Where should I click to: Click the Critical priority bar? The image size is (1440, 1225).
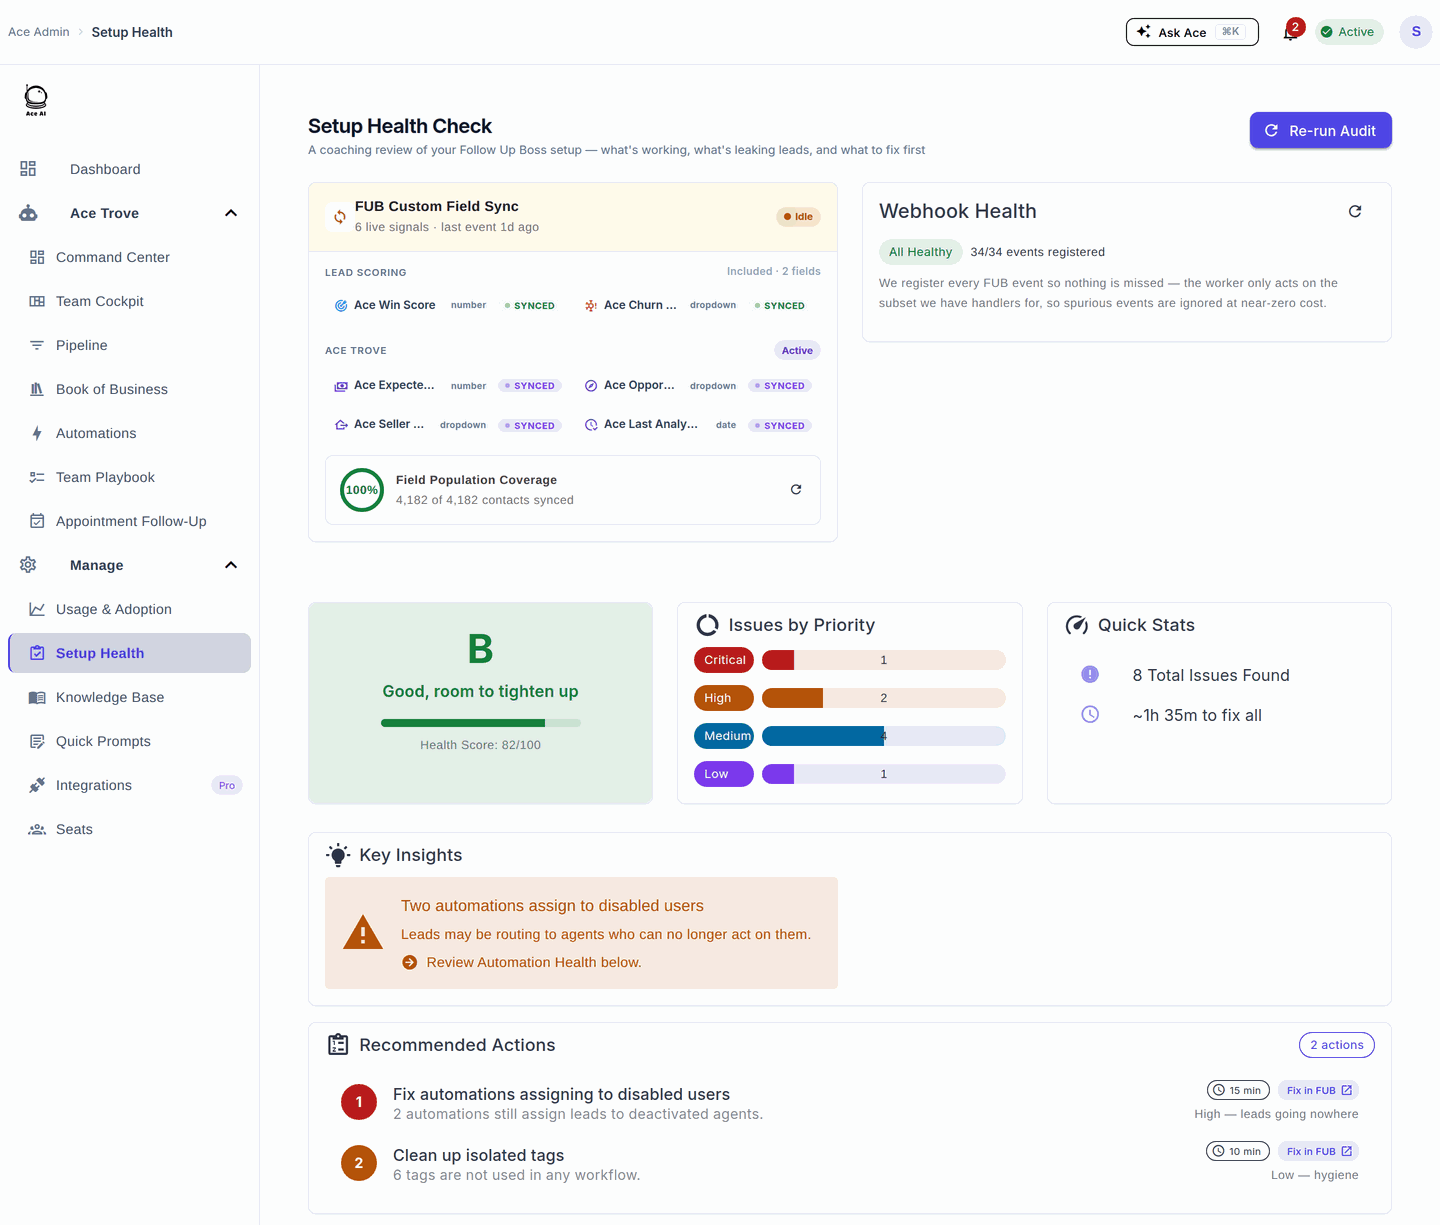tap(883, 660)
